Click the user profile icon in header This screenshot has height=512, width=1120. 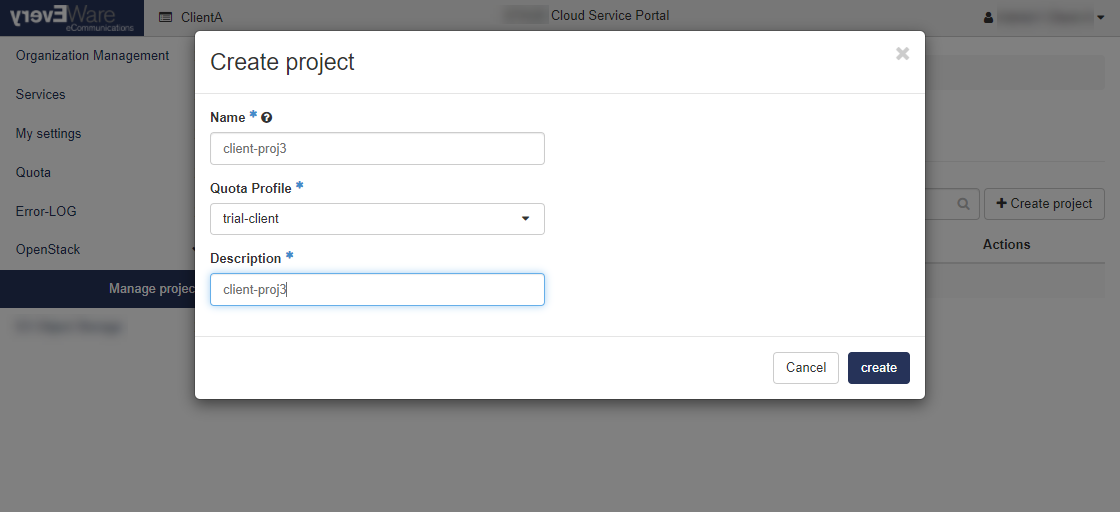(989, 17)
